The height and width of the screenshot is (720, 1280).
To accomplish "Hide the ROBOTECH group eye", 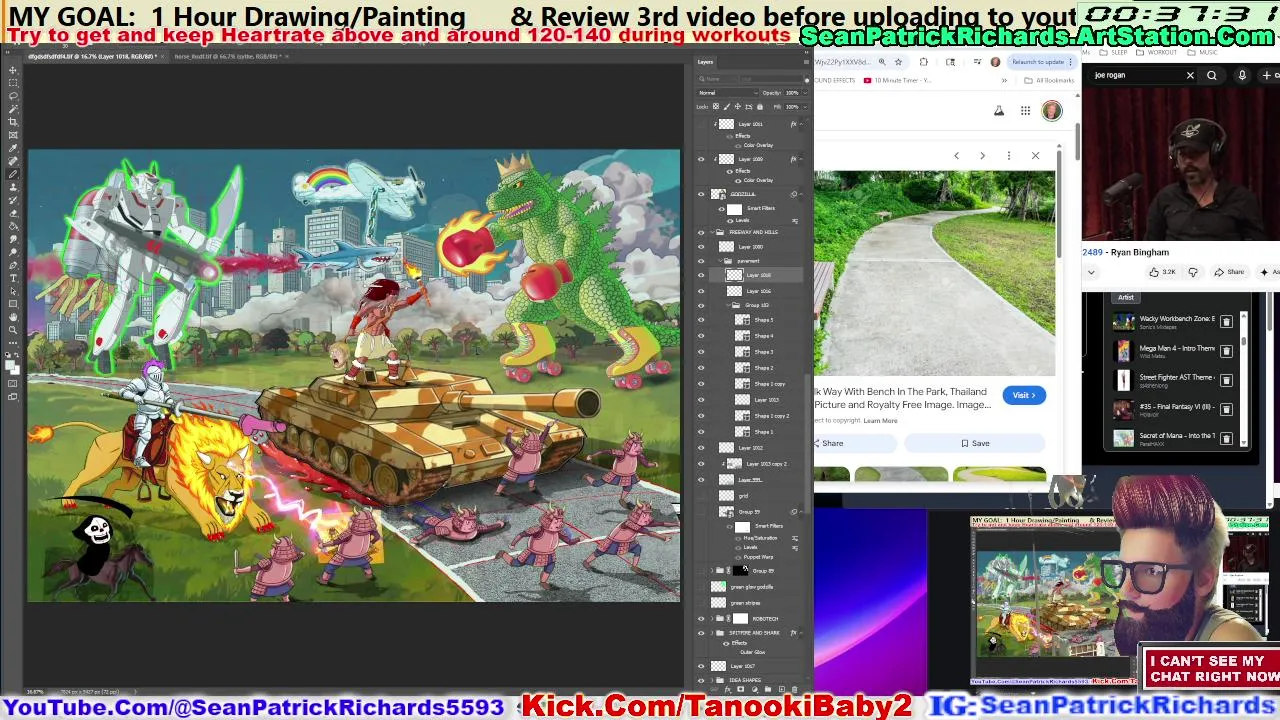I will tap(701, 619).
